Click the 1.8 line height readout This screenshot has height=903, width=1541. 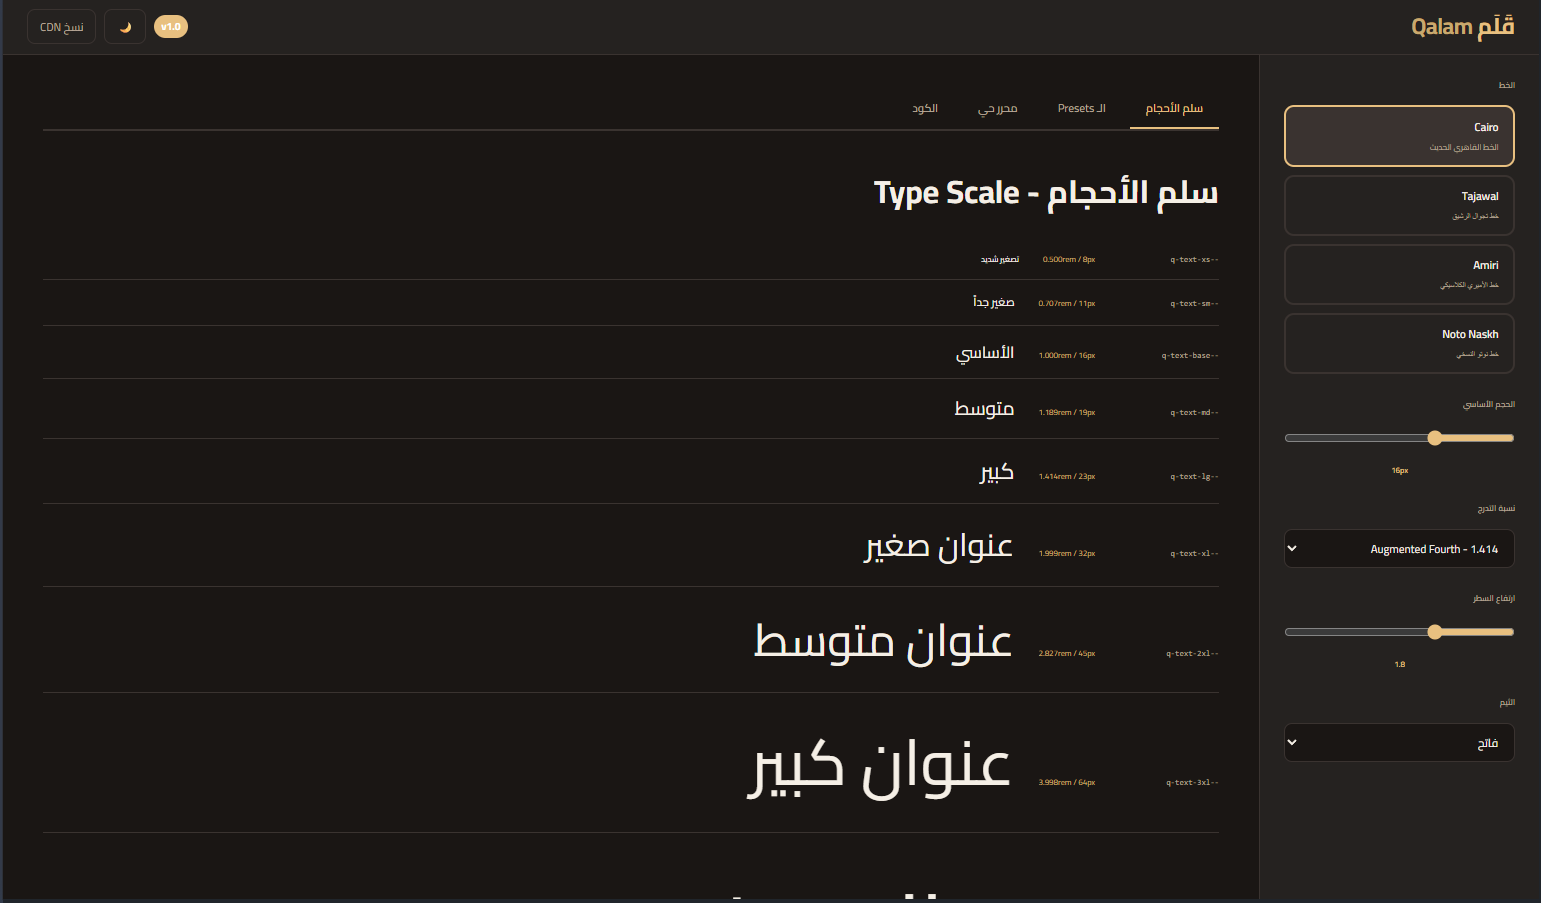pos(1400,664)
